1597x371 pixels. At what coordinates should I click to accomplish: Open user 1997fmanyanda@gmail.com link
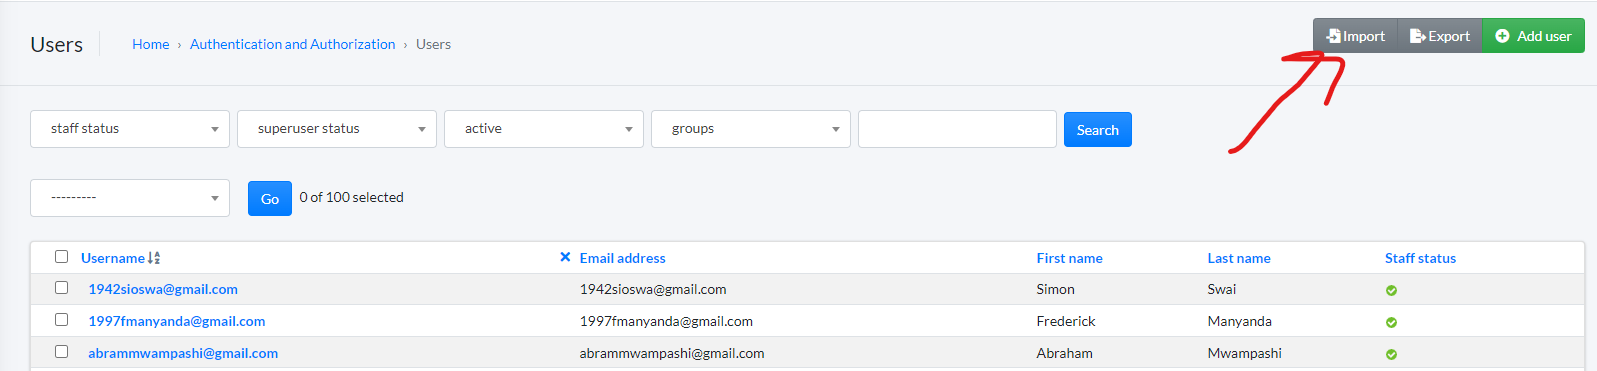click(x=177, y=321)
